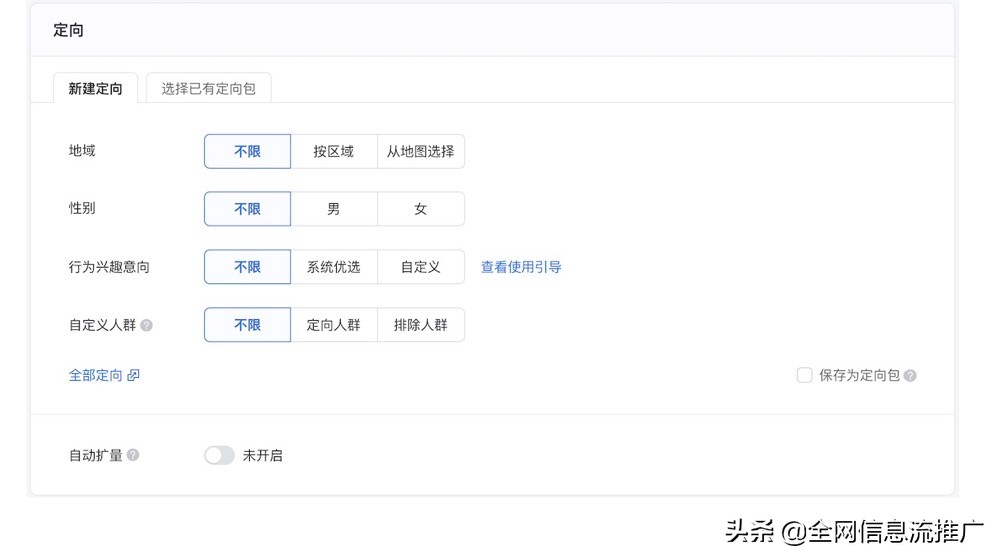This screenshot has height=560, width=1000.
Task: Select 从地图选择 option
Action: pyautogui.click(x=421, y=151)
